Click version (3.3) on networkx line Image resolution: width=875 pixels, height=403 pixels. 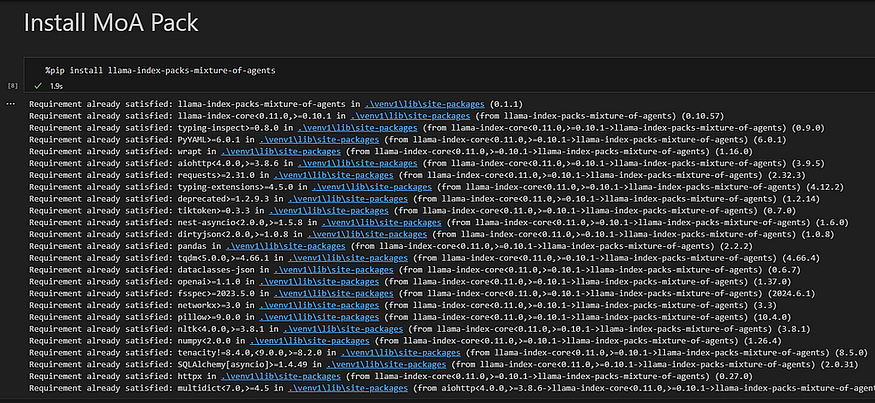pos(764,306)
